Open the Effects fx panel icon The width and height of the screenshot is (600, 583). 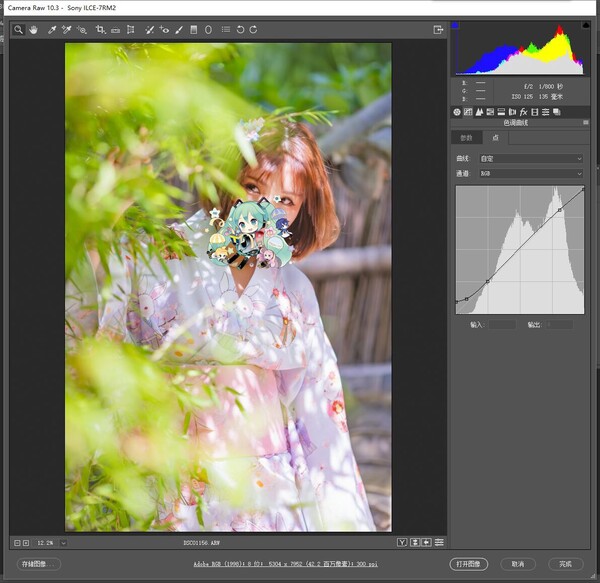[523, 112]
